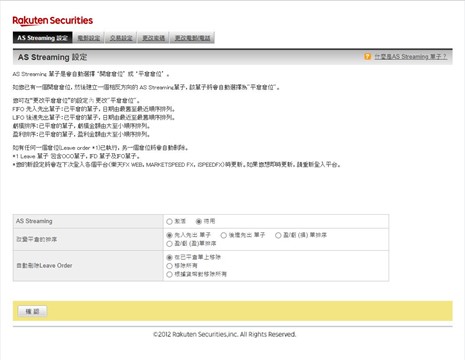The image size is (465, 360).
Task: Click the note line mentioning 'MARKETSPEED FX'
Action: (177, 165)
